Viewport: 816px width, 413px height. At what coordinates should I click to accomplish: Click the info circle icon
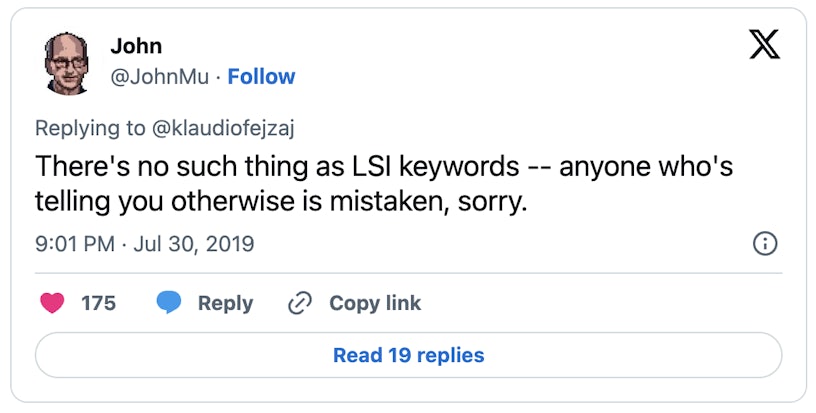tap(764, 244)
